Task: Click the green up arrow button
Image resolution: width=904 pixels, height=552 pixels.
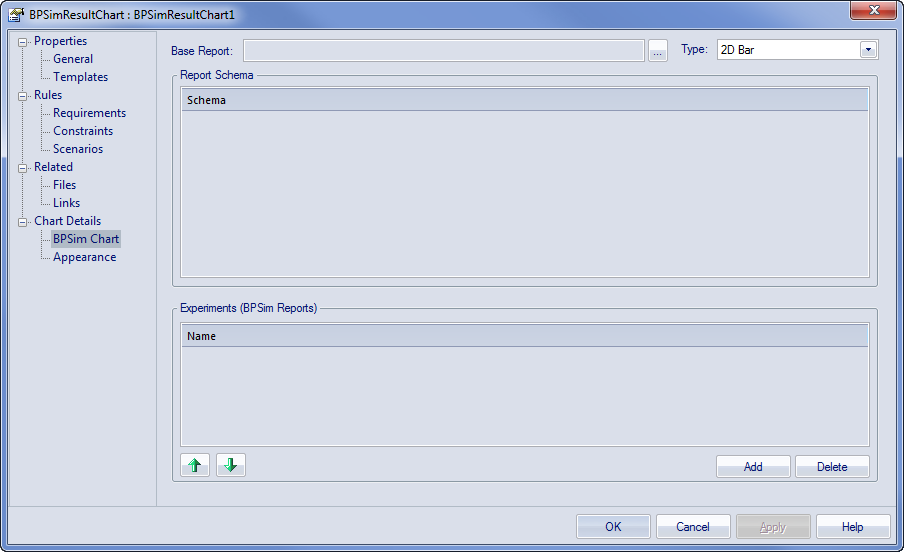Action: 195,465
